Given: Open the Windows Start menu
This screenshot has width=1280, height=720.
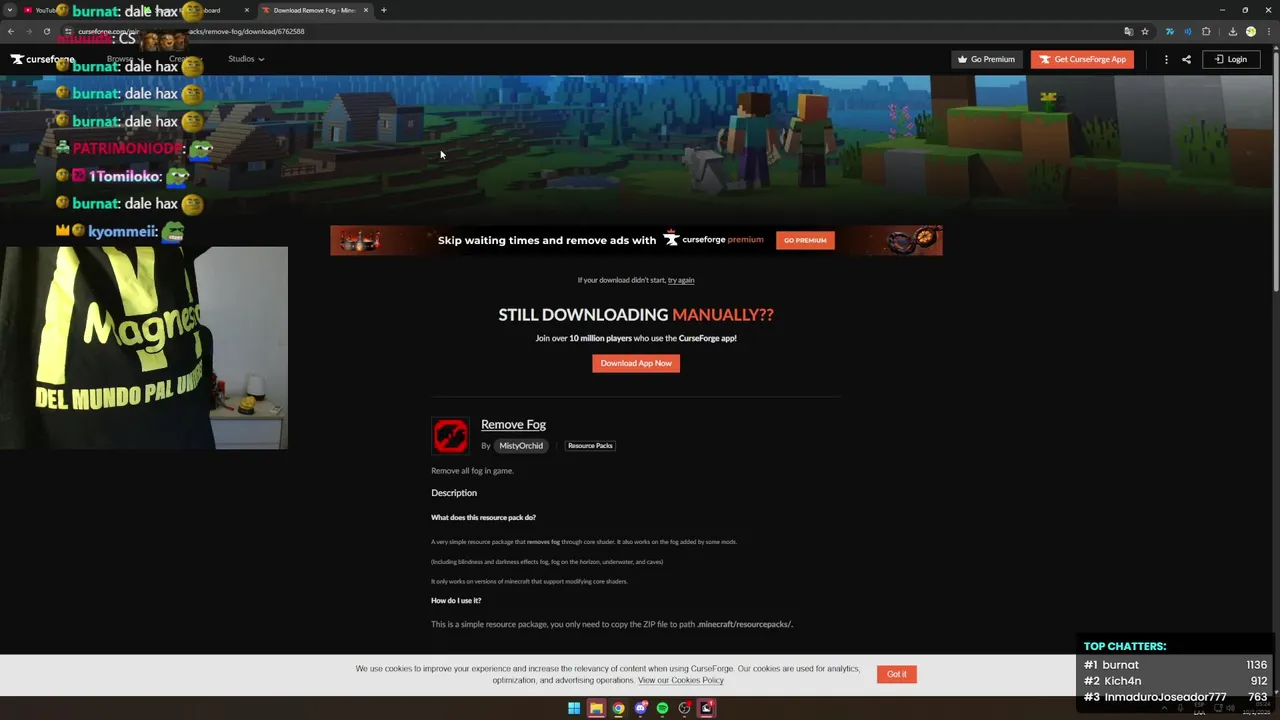Looking at the screenshot, I should (574, 708).
